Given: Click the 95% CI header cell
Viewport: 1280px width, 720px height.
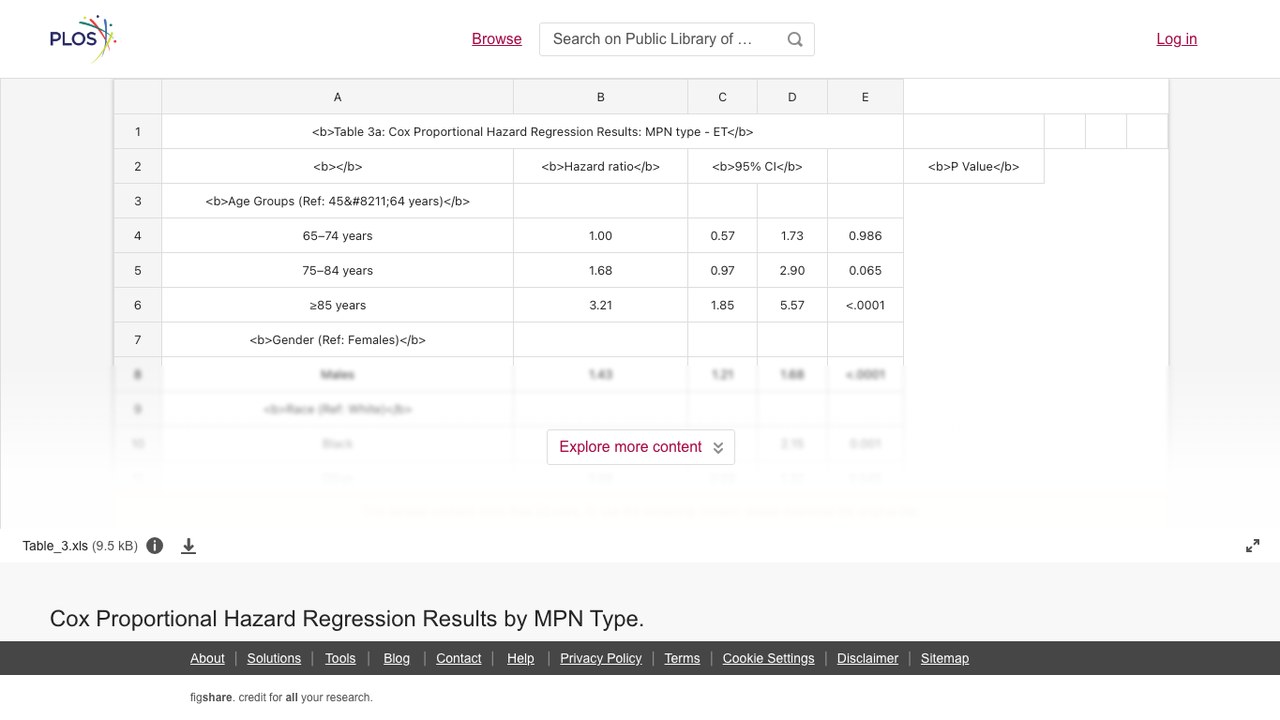Looking at the screenshot, I should [757, 167].
